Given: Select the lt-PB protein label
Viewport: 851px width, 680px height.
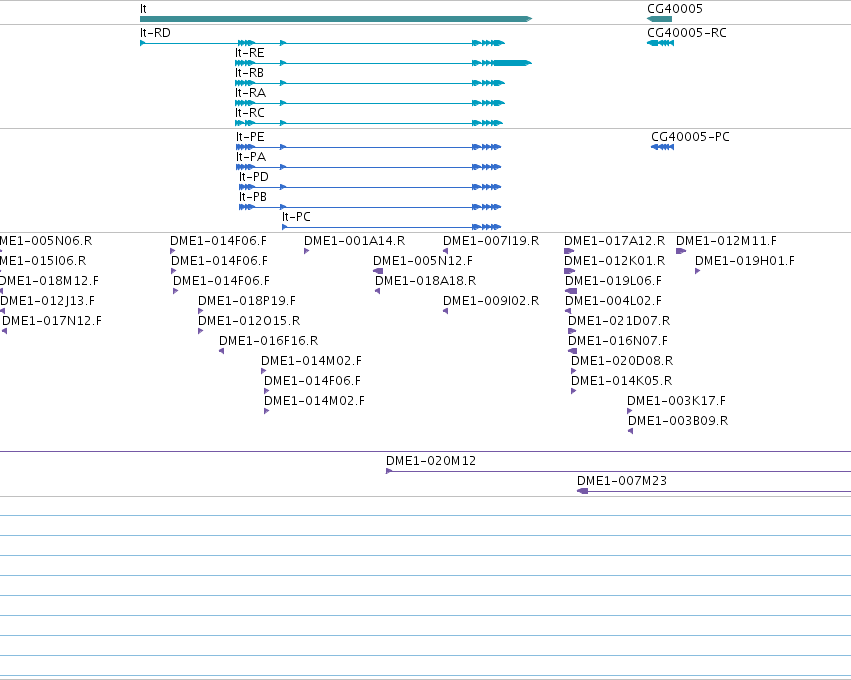Looking at the screenshot, I should pos(253,197).
